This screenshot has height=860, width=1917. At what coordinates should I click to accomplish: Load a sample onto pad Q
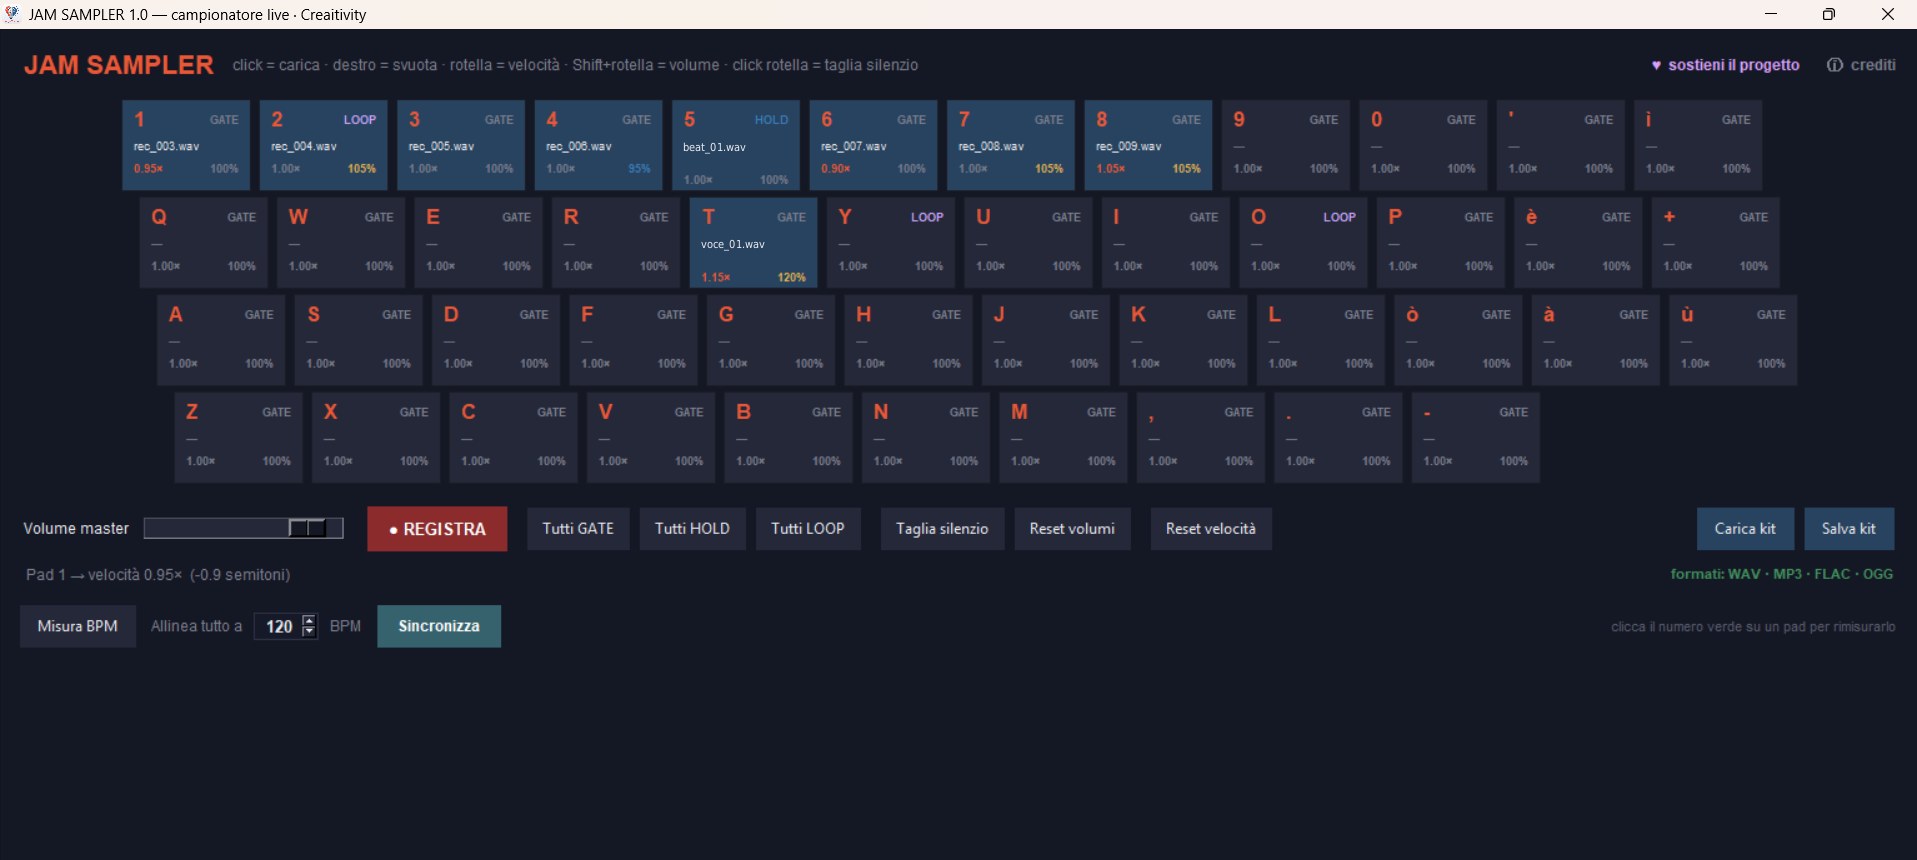click(204, 243)
